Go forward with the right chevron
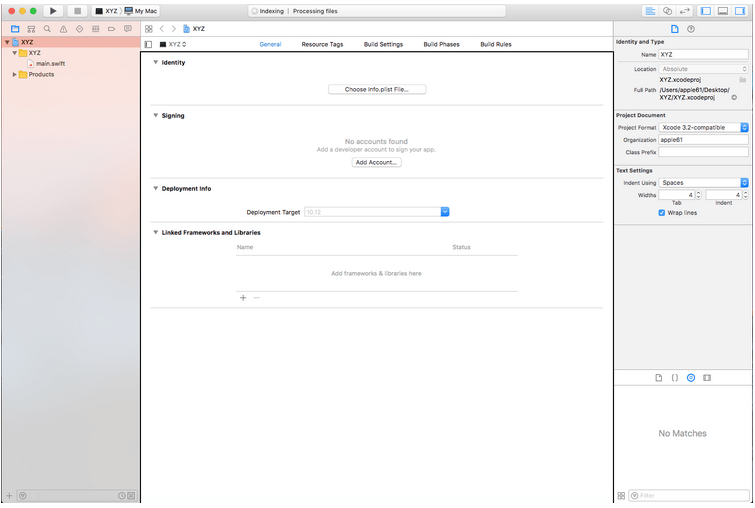The image size is (755, 508). tap(174, 29)
